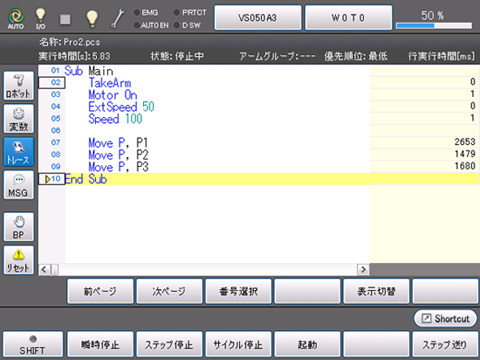
Task: Open the W0 T0 work/tool selector
Action: (348, 17)
